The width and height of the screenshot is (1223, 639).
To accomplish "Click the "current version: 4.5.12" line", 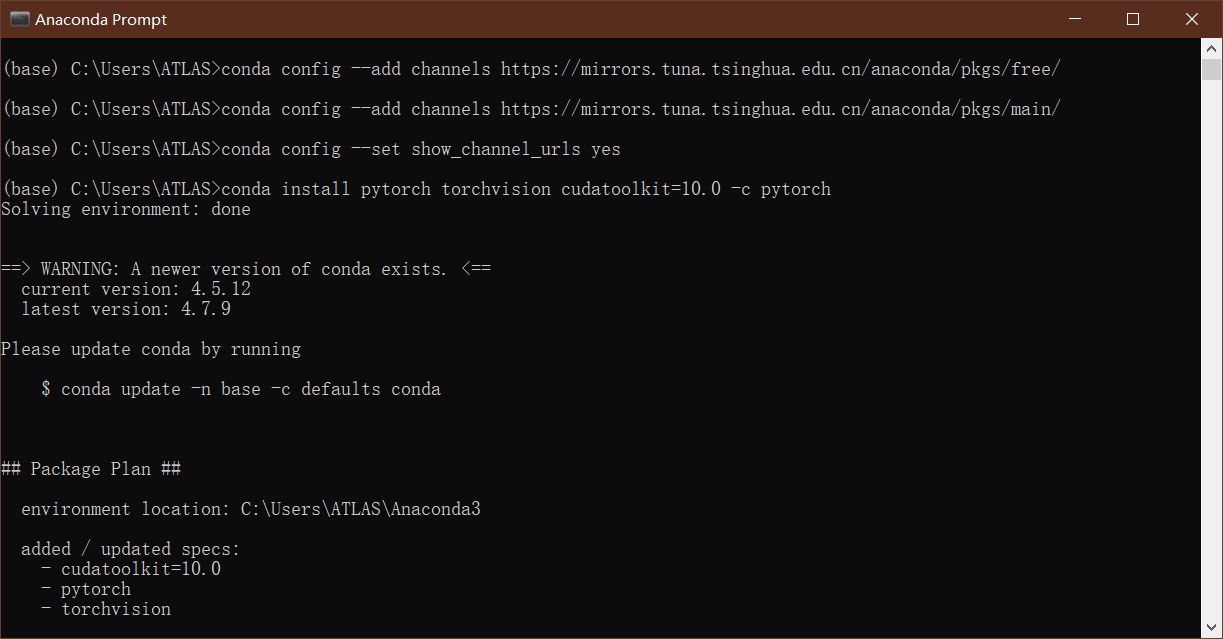I will [x=136, y=289].
